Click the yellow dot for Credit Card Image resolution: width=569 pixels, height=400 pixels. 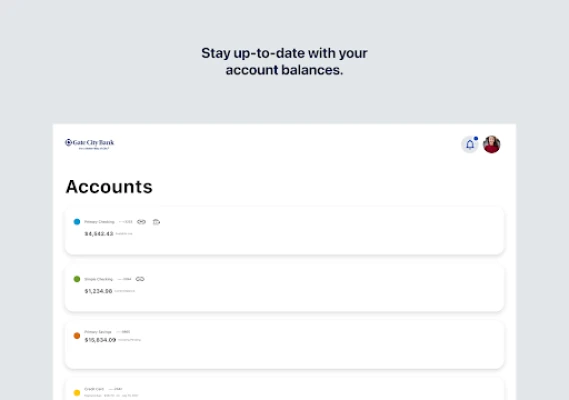[x=77, y=393]
